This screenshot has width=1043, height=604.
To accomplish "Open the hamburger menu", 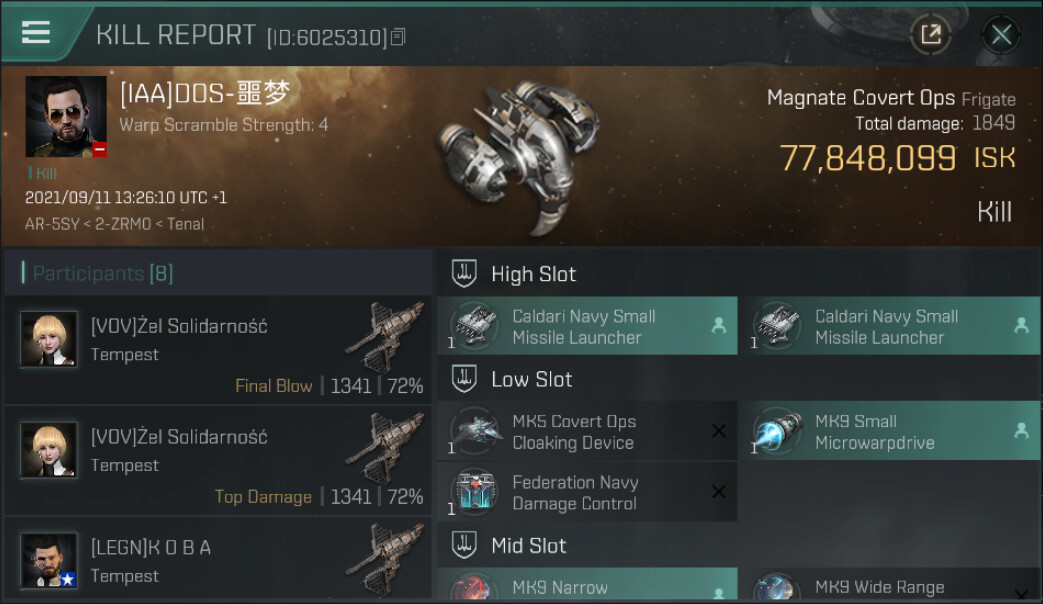I will [36, 32].
